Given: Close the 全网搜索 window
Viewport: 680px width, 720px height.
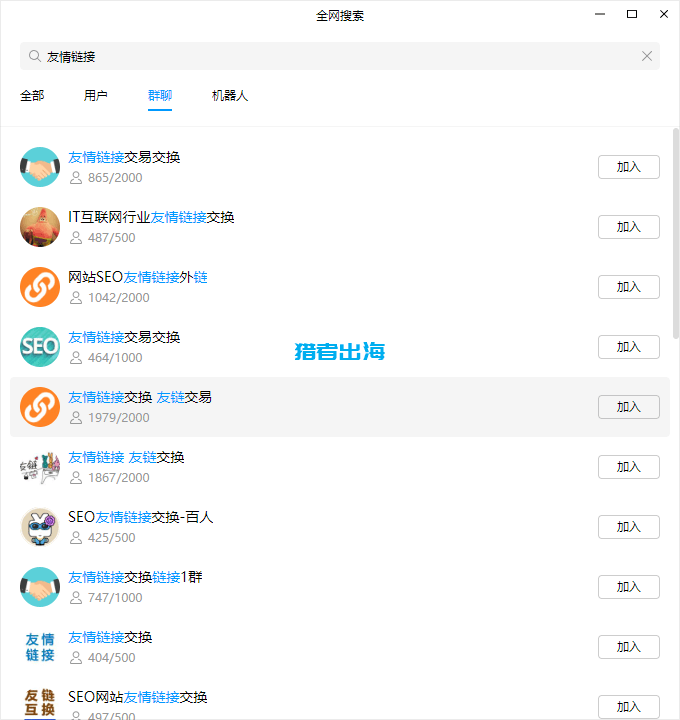Looking at the screenshot, I should click(x=663, y=14).
